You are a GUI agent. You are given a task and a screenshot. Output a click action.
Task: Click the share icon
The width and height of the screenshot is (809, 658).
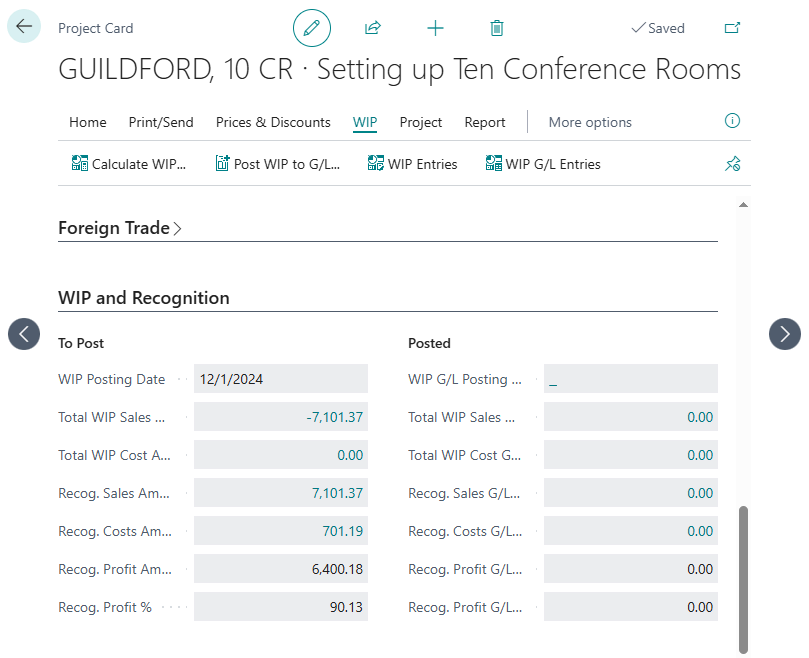pos(373,28)
